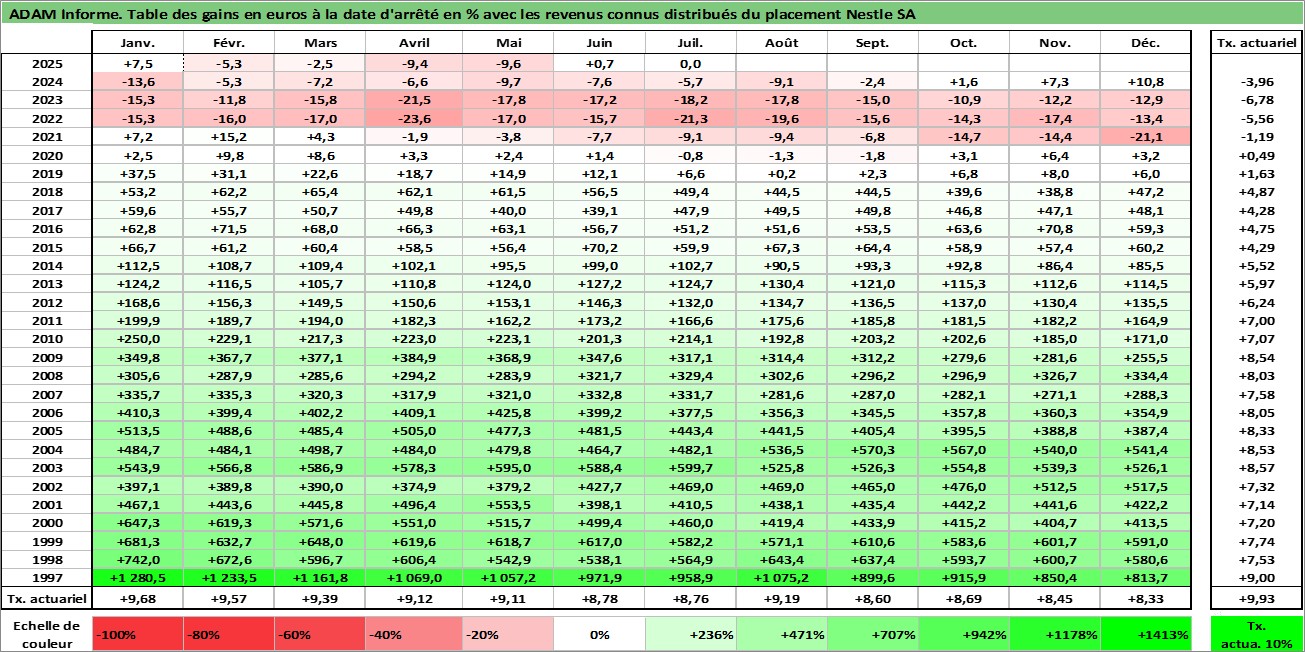Select the green 'Tx. actua. 10%' swatch
This screenshot has height=652, width=1305.
click(x=1257, y=634)
